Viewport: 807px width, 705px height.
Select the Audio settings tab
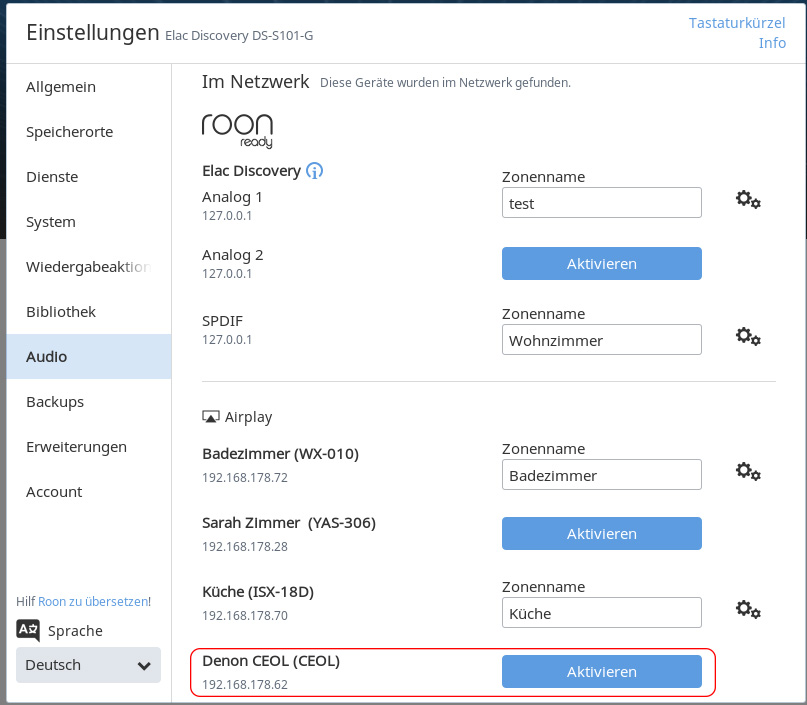pyautogui.click(x=89, y=357)
